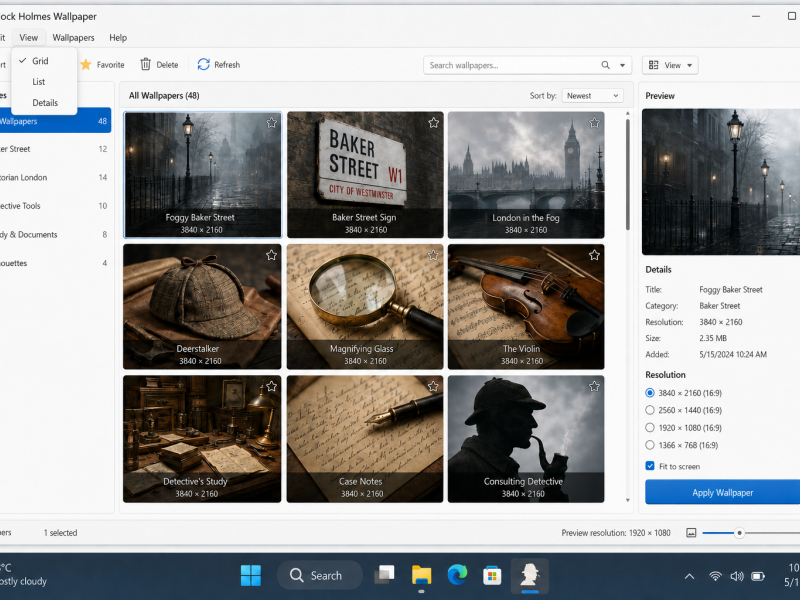Click the large Preview image
800x600 pixels.
point(721,182)
